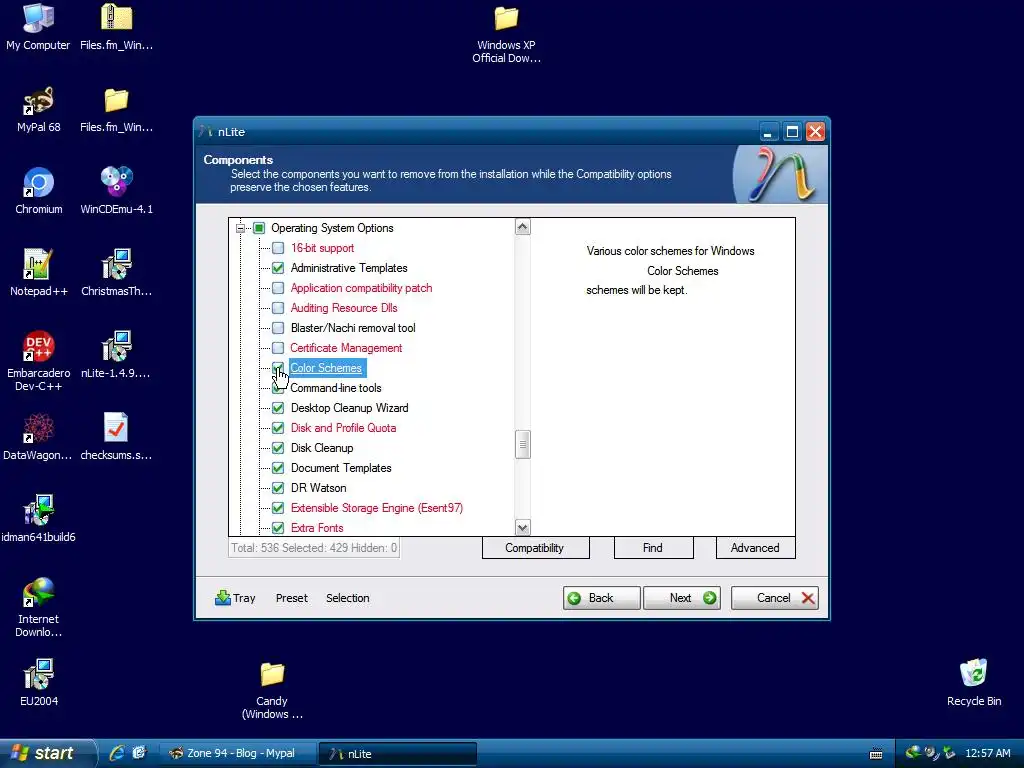Click the Find button

[653, 548]
